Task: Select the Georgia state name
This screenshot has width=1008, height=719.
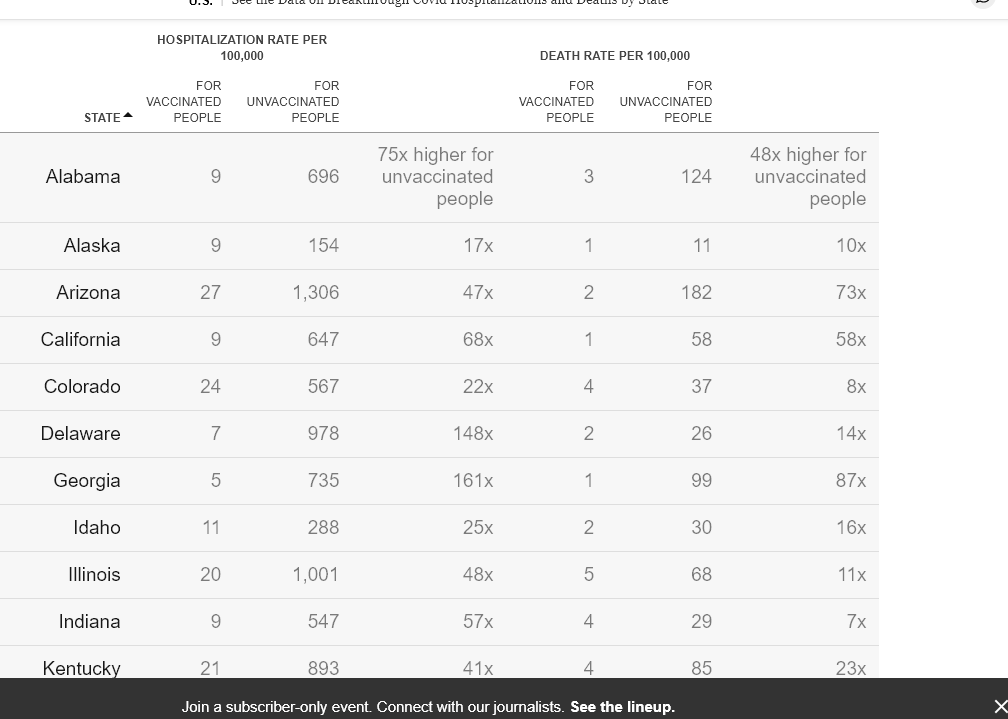Action: (x=87, y=481)
